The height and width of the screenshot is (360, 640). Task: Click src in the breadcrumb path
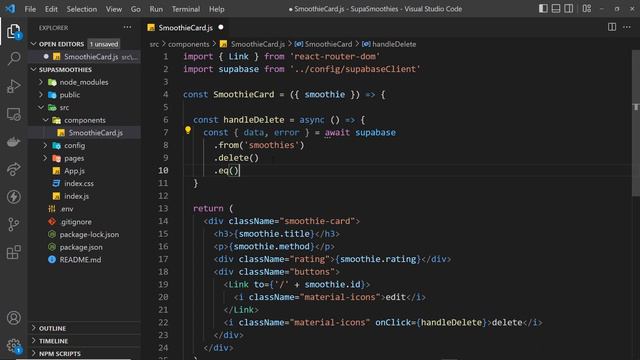(x=154, y=44)
